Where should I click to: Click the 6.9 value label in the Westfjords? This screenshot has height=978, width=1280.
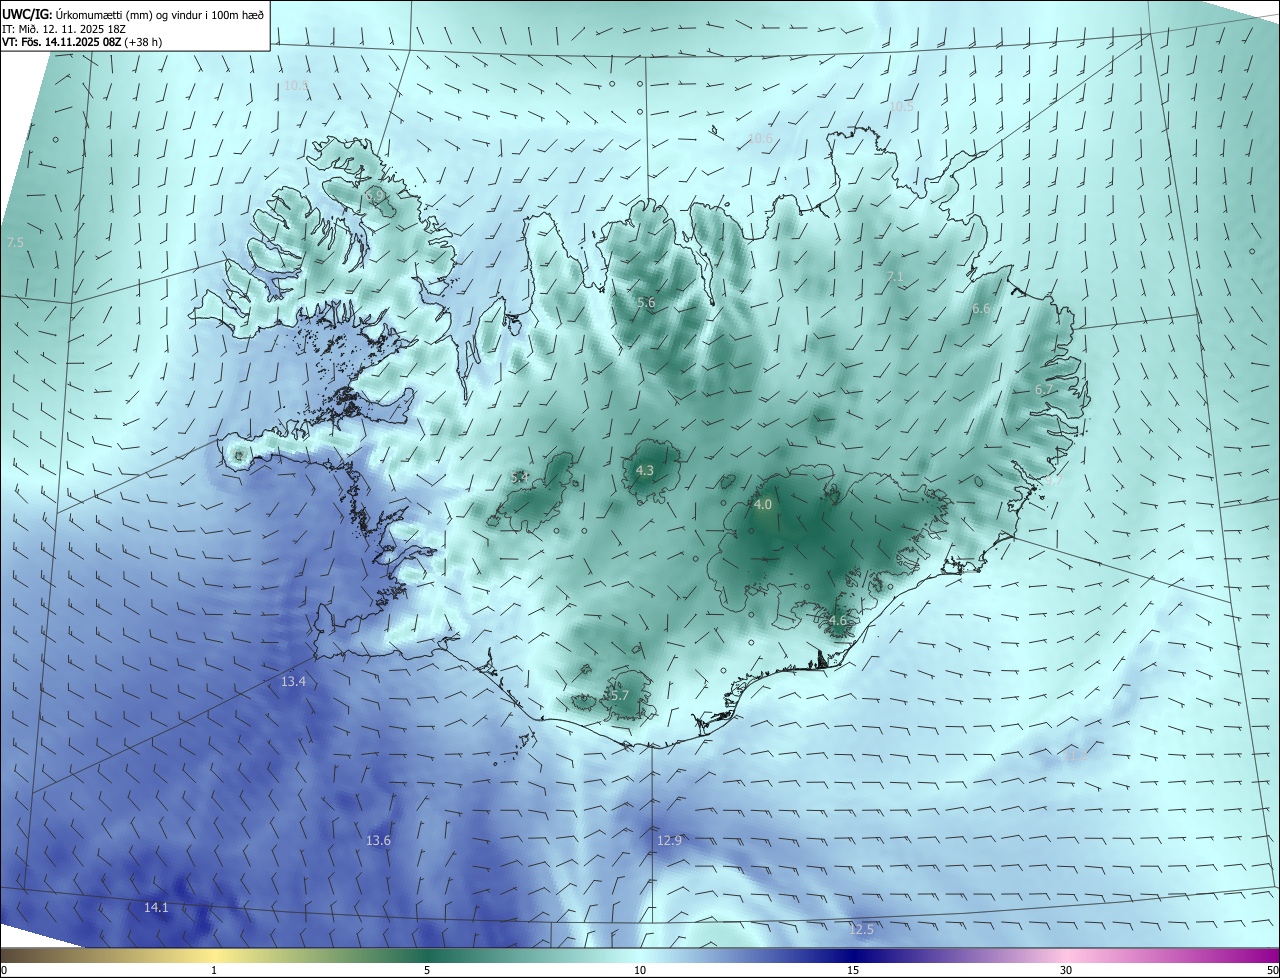tap(376, 198)
